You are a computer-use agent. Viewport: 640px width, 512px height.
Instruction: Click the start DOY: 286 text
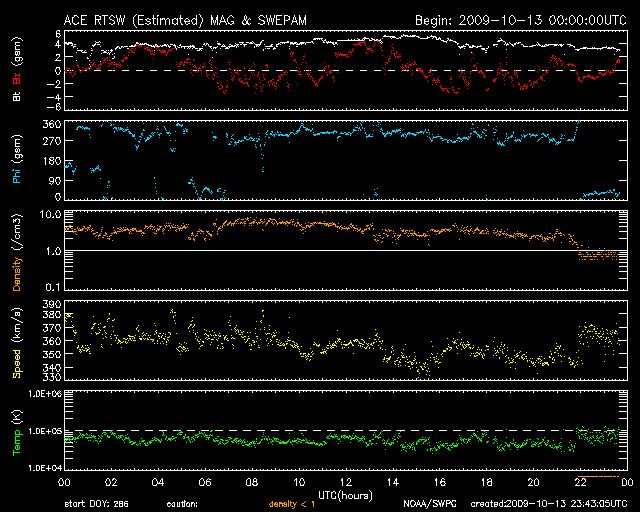coord(98,504)
